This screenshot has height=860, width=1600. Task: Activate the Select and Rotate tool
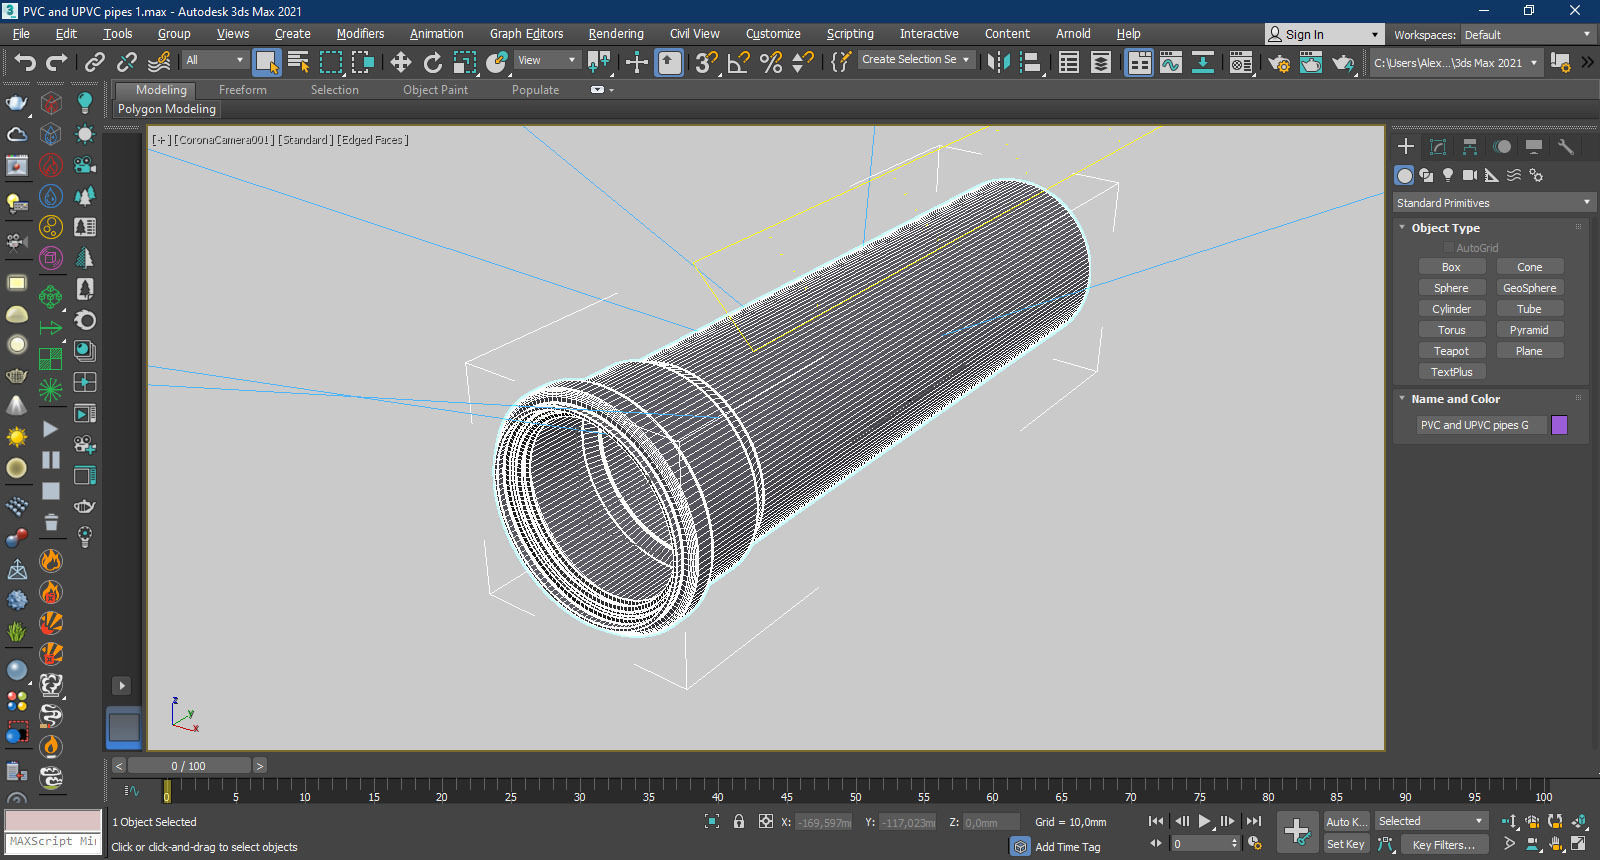[433, 62]
